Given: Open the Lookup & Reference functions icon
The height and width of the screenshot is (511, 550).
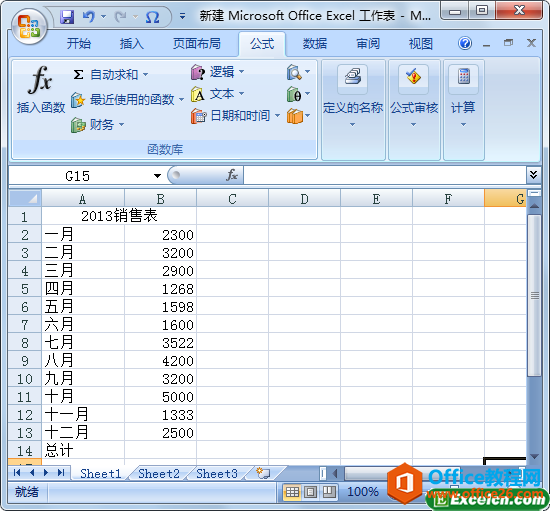Looking at the screenshot, I should pyautogui.click(x=298, y=72).
